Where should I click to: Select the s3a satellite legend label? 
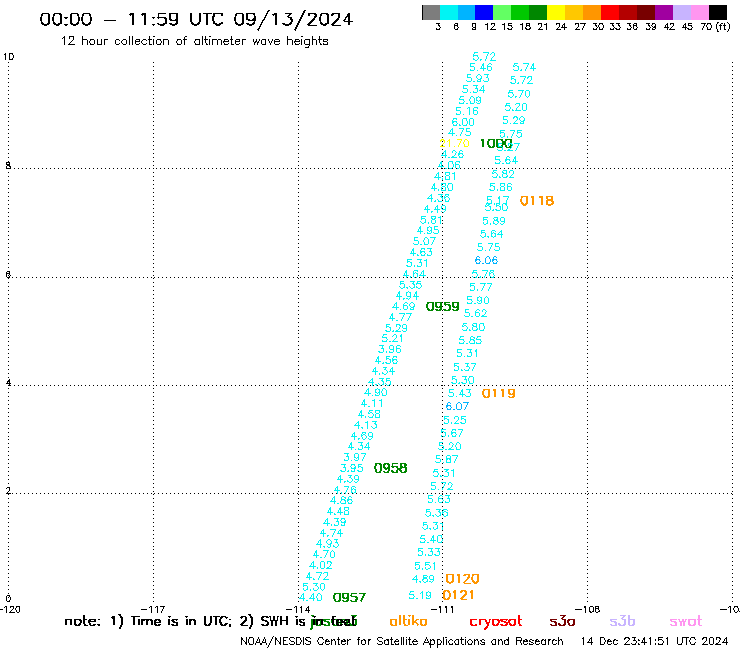[x=562, y=622]
